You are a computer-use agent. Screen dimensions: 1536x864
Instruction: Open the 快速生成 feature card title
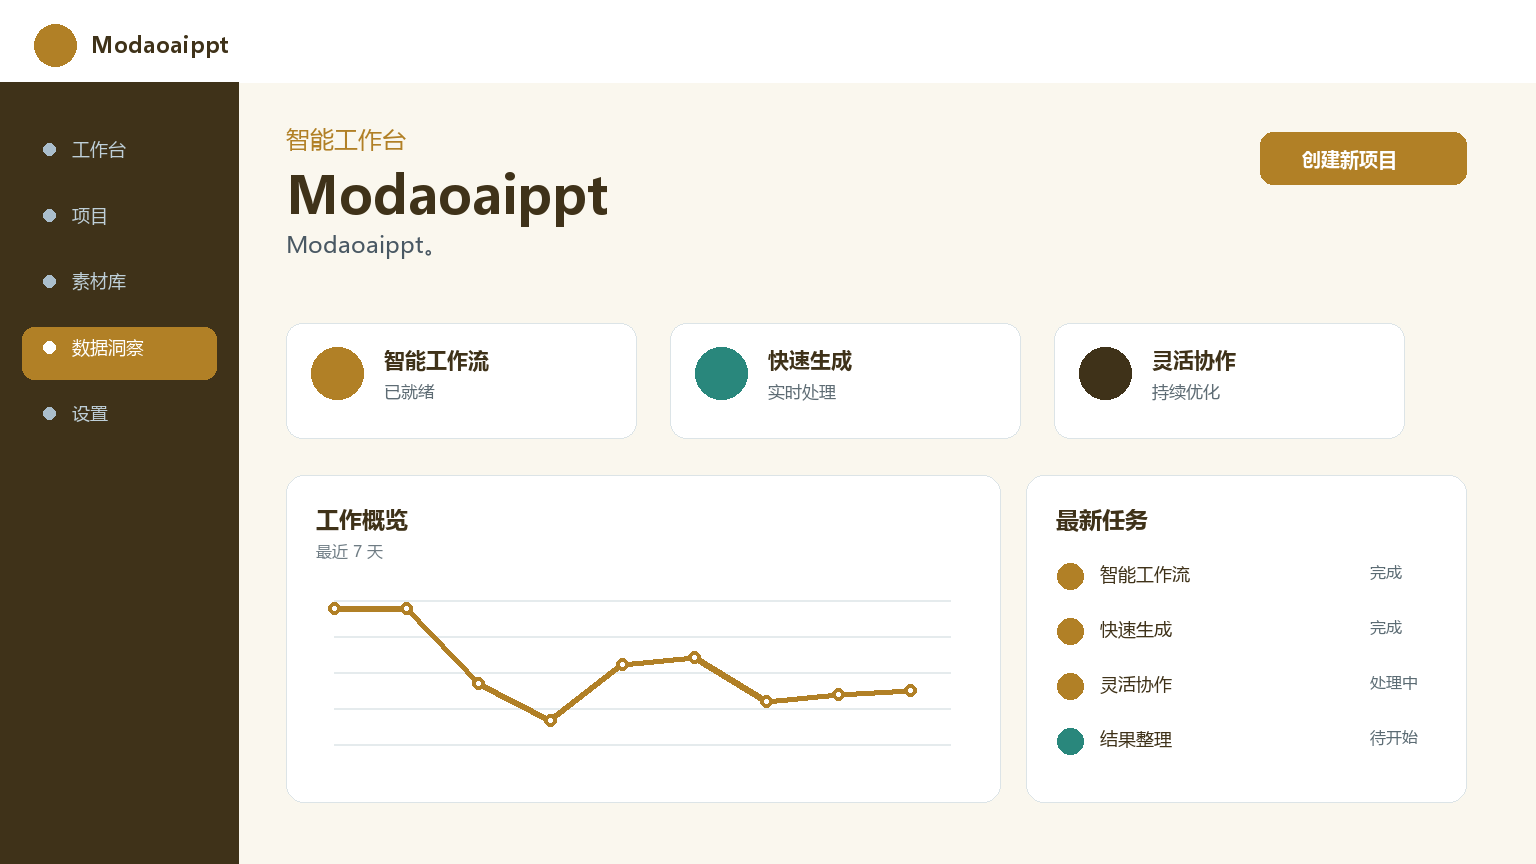click(x=810, y=361)
